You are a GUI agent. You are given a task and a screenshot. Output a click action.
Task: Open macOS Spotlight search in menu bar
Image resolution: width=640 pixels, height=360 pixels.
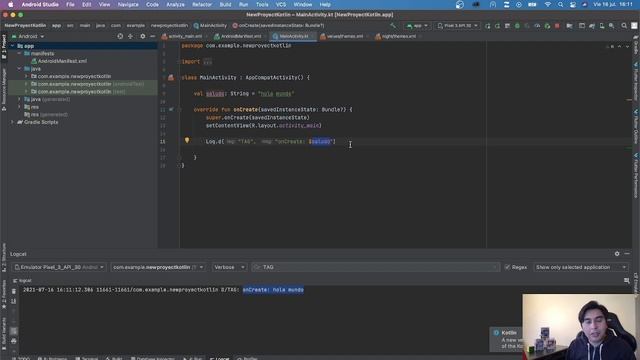point(560,4)
